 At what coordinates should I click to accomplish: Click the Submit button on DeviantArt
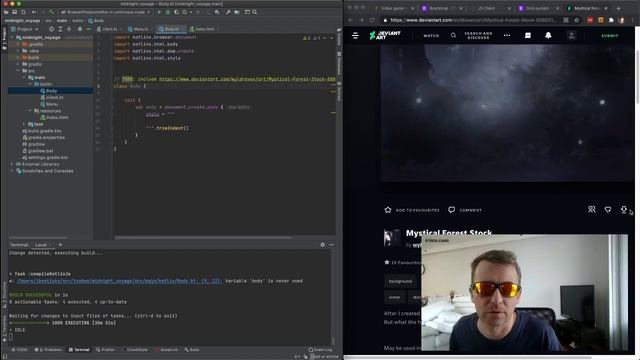click(x=610, y=36)
